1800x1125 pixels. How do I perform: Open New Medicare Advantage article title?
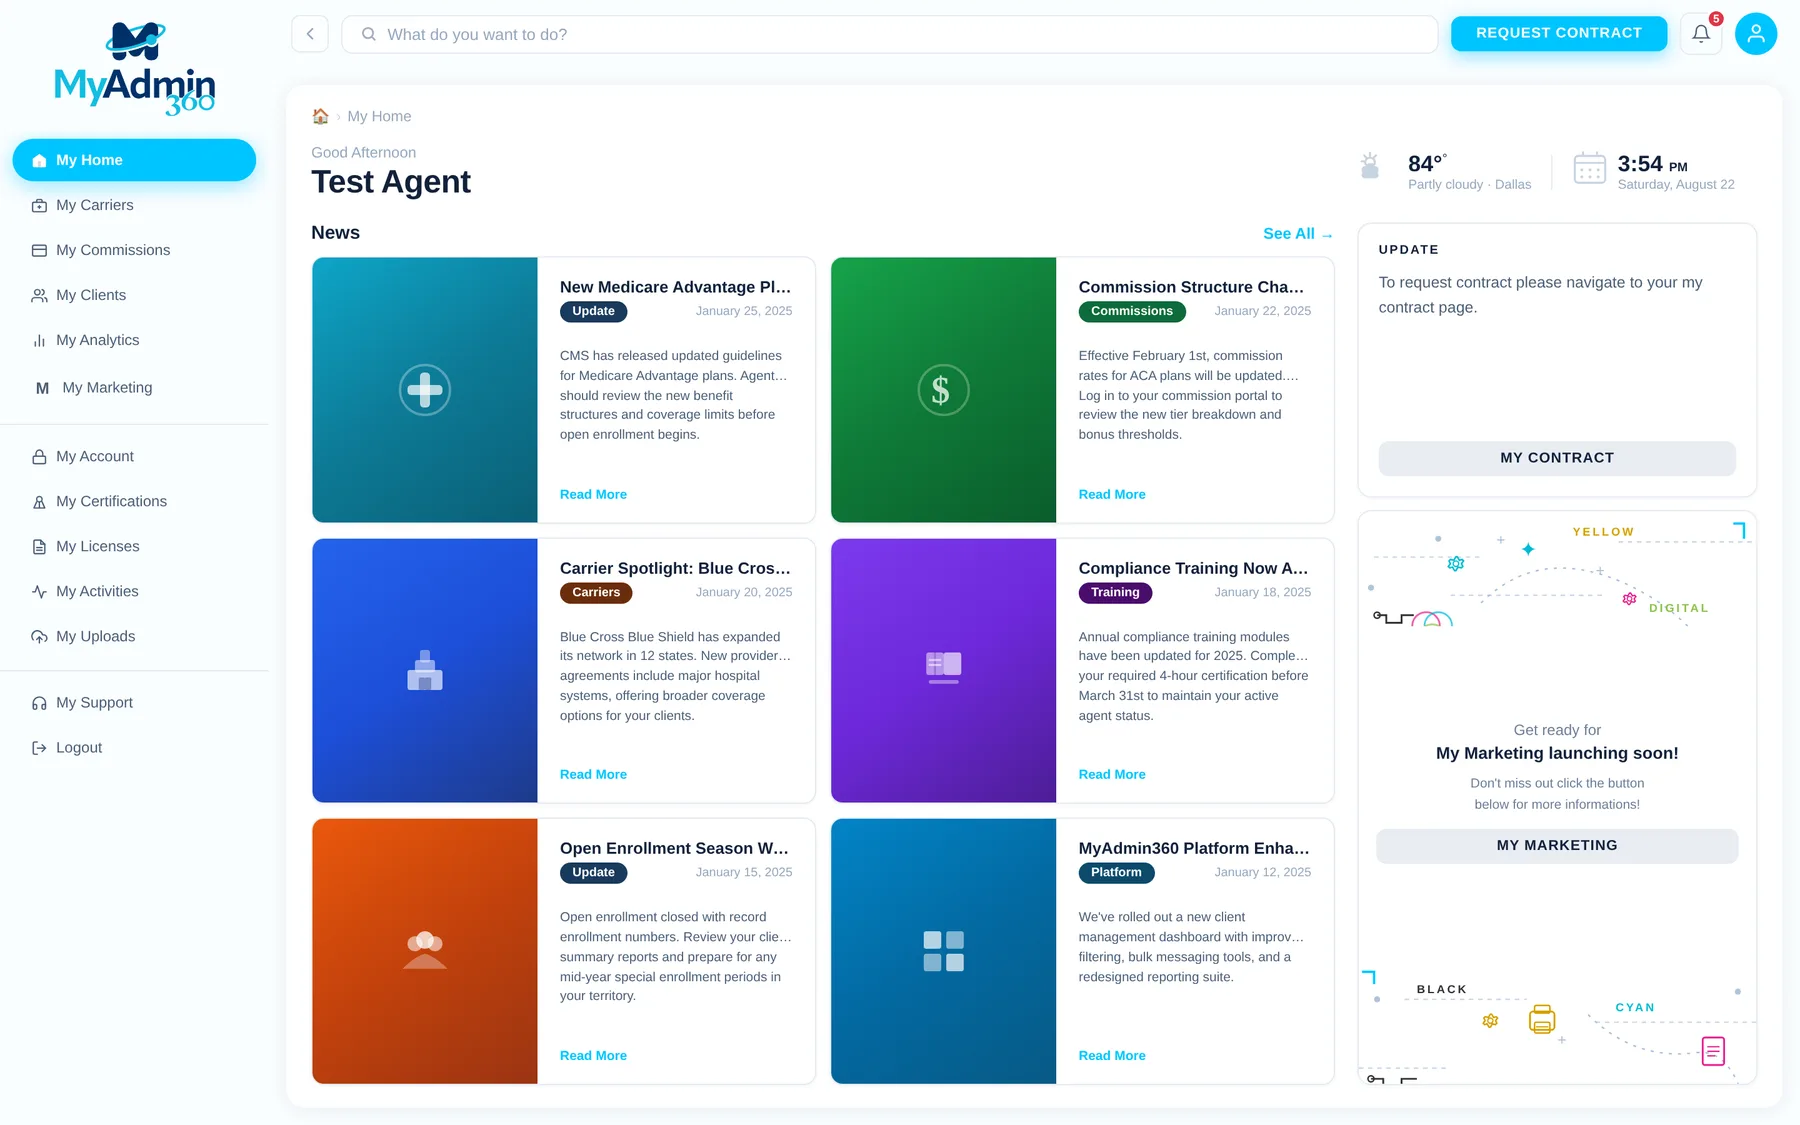675,287
